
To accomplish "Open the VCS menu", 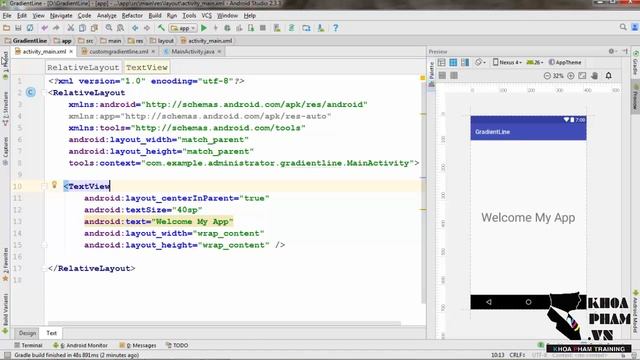I will [207, 16].
